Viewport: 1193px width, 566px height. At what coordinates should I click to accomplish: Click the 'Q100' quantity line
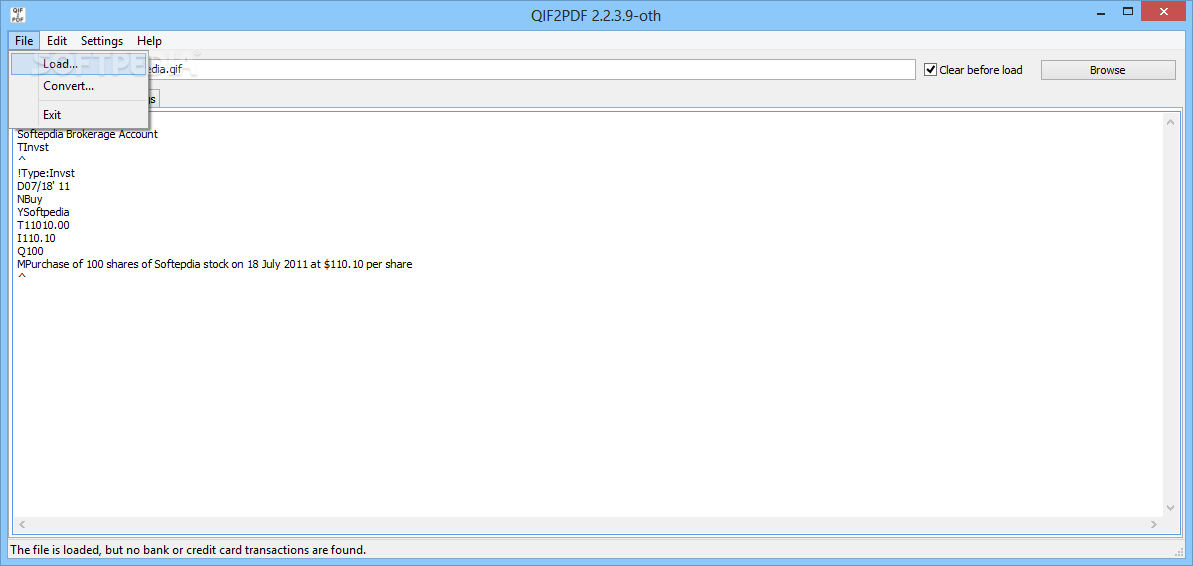click(x=30, y=251)
